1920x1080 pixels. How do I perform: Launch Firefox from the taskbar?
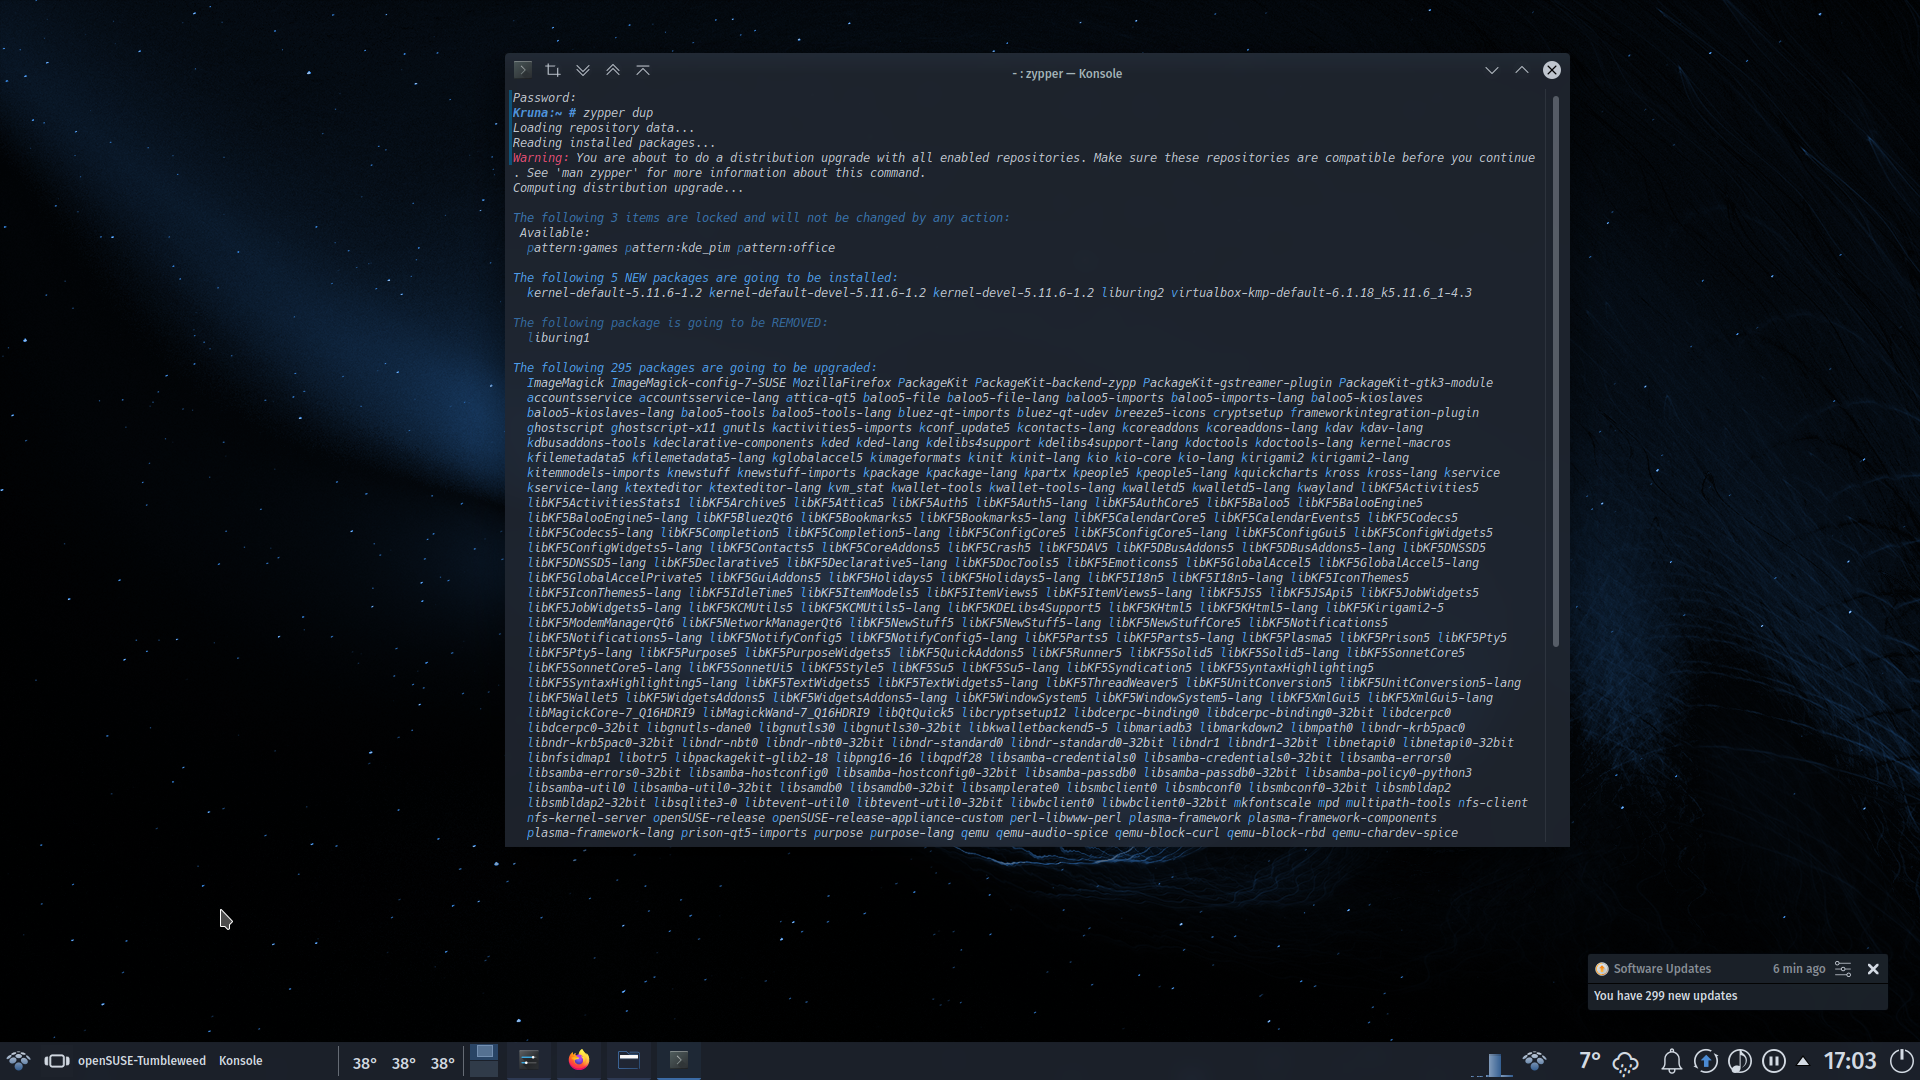pyautogui.click(x=579, y=1060)
